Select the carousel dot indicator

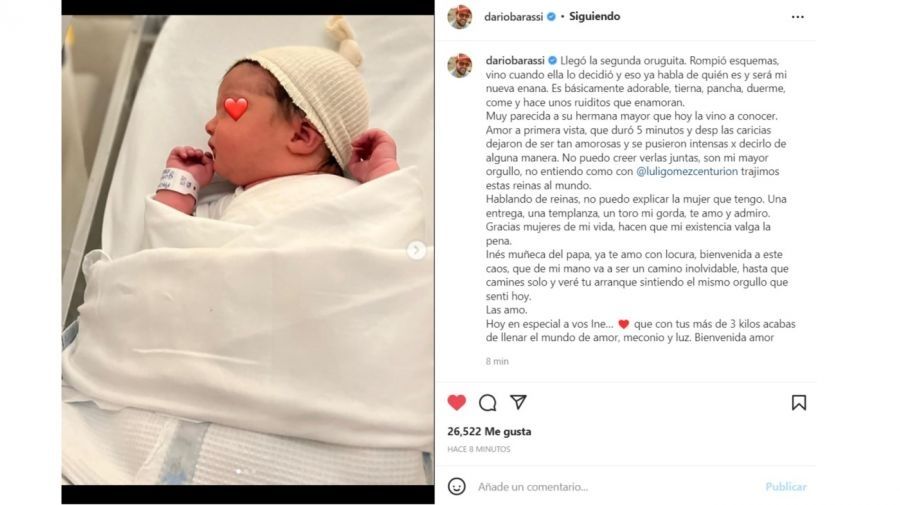pos(239,472)
